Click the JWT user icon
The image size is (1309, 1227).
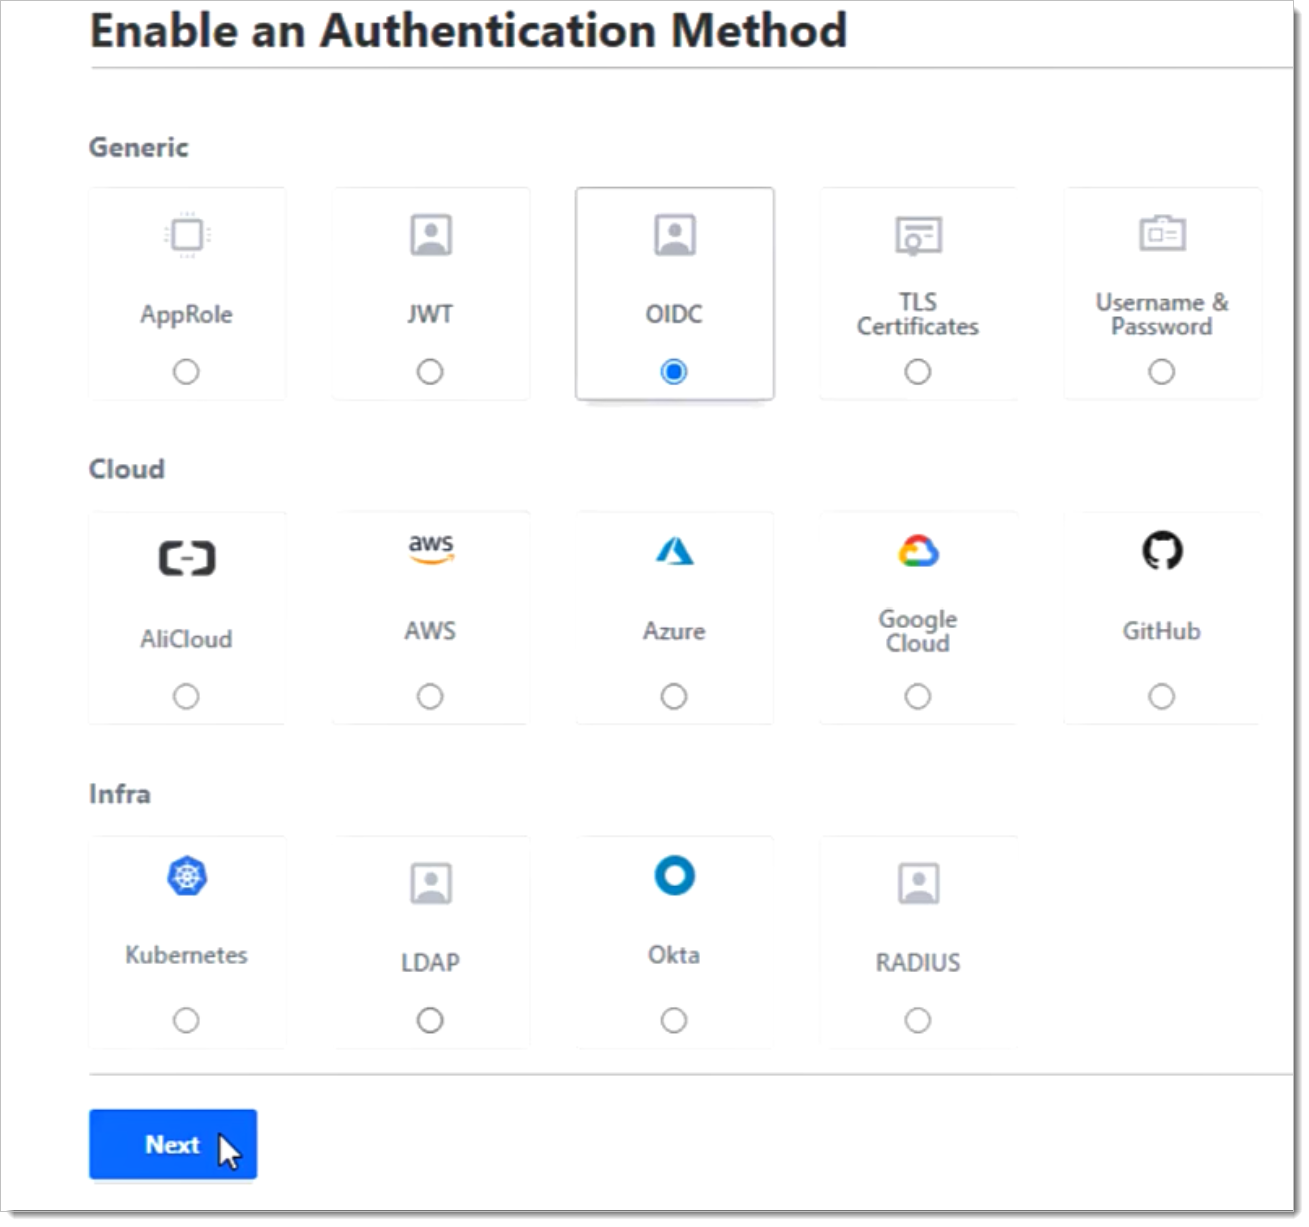(431, 235)
